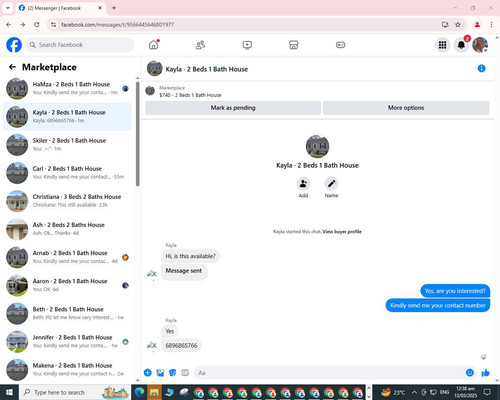Open the notifications bell
Screen dimensions: 500x400
pyautogui.click(x=461, y=45)
